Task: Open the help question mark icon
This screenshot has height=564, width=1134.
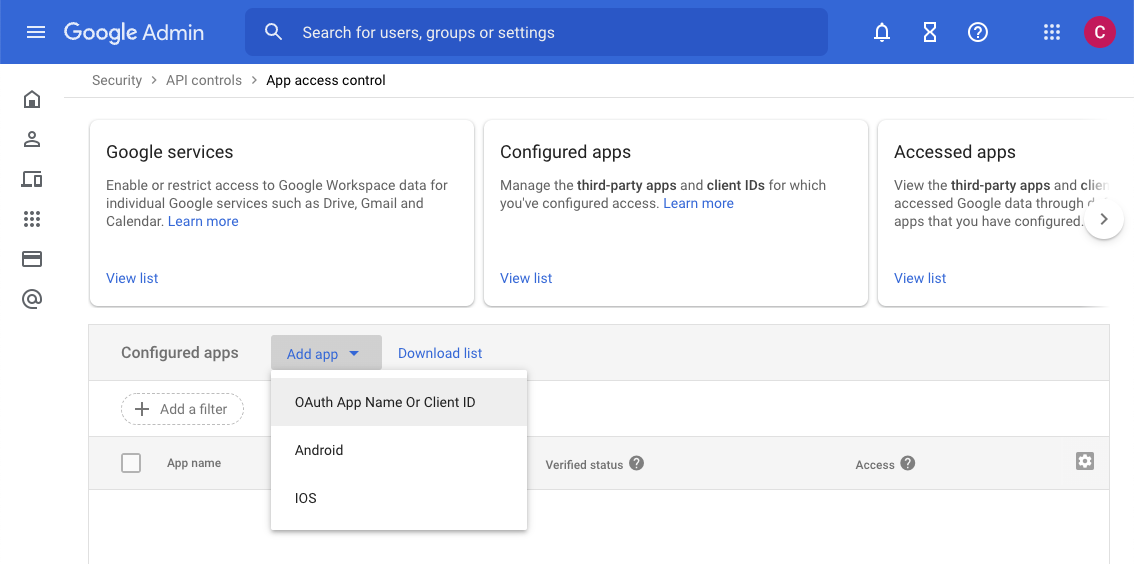Action: [x=978, y=33]
